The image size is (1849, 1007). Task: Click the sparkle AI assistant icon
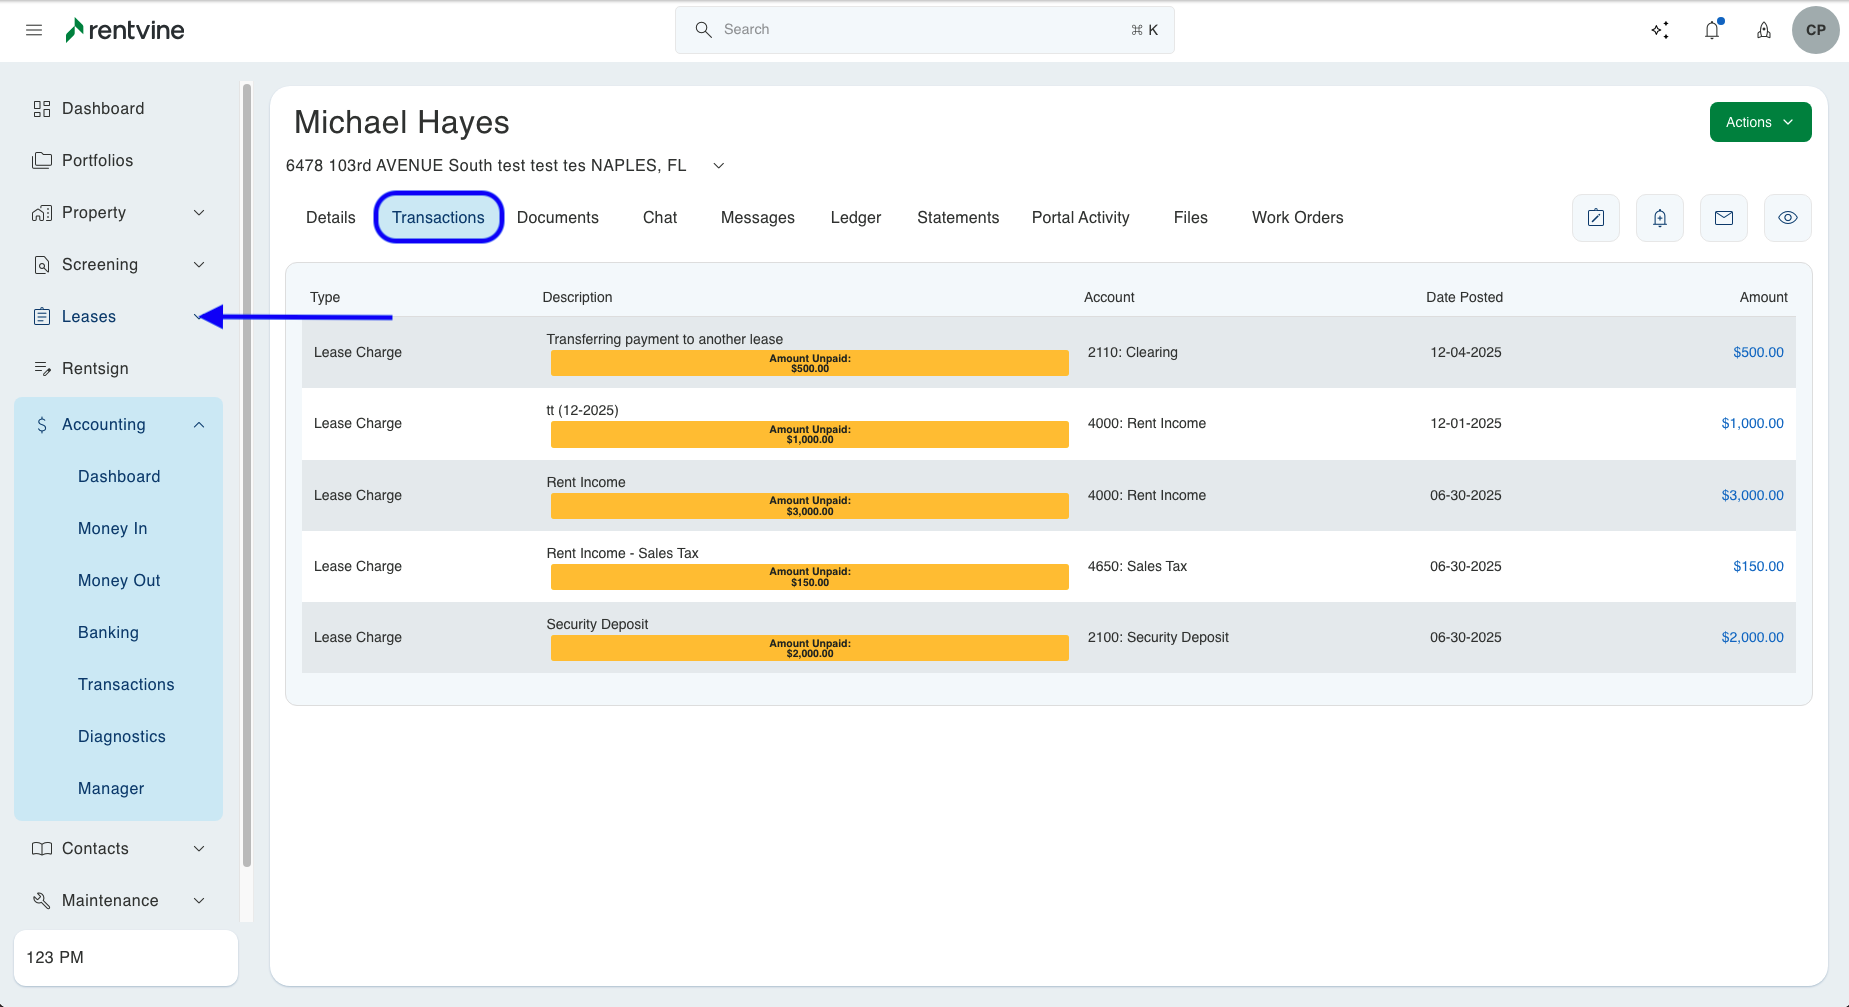point(1660,30)
